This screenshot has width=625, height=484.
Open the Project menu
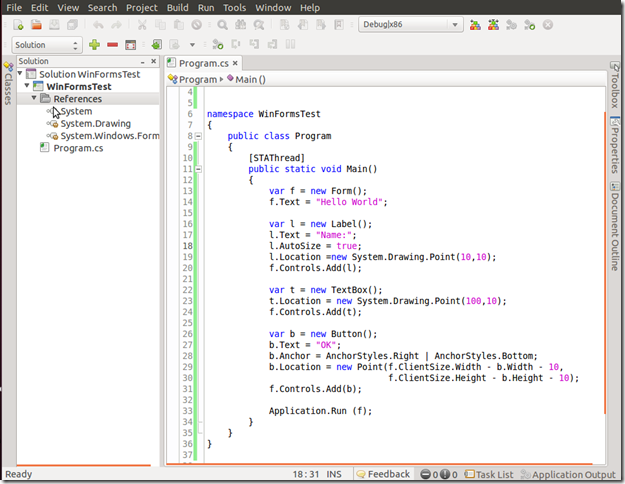click(142, 7)
